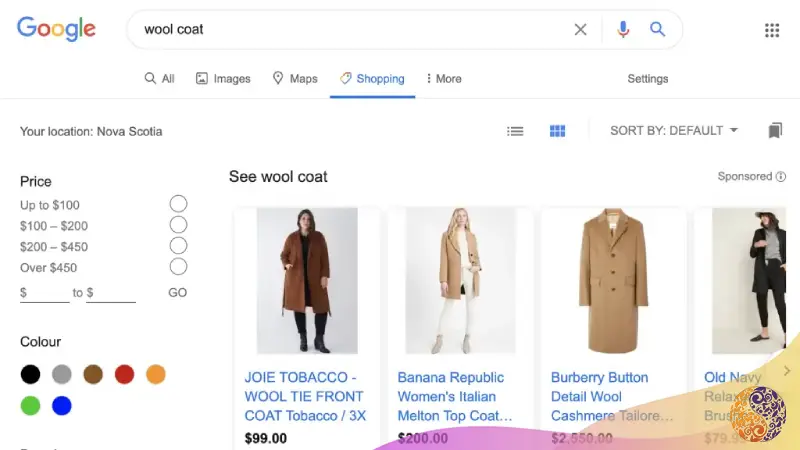The height and width of the screenshot is (450, 800).
Task: Open saved items bookmark icon
Action: click(775, 131)
